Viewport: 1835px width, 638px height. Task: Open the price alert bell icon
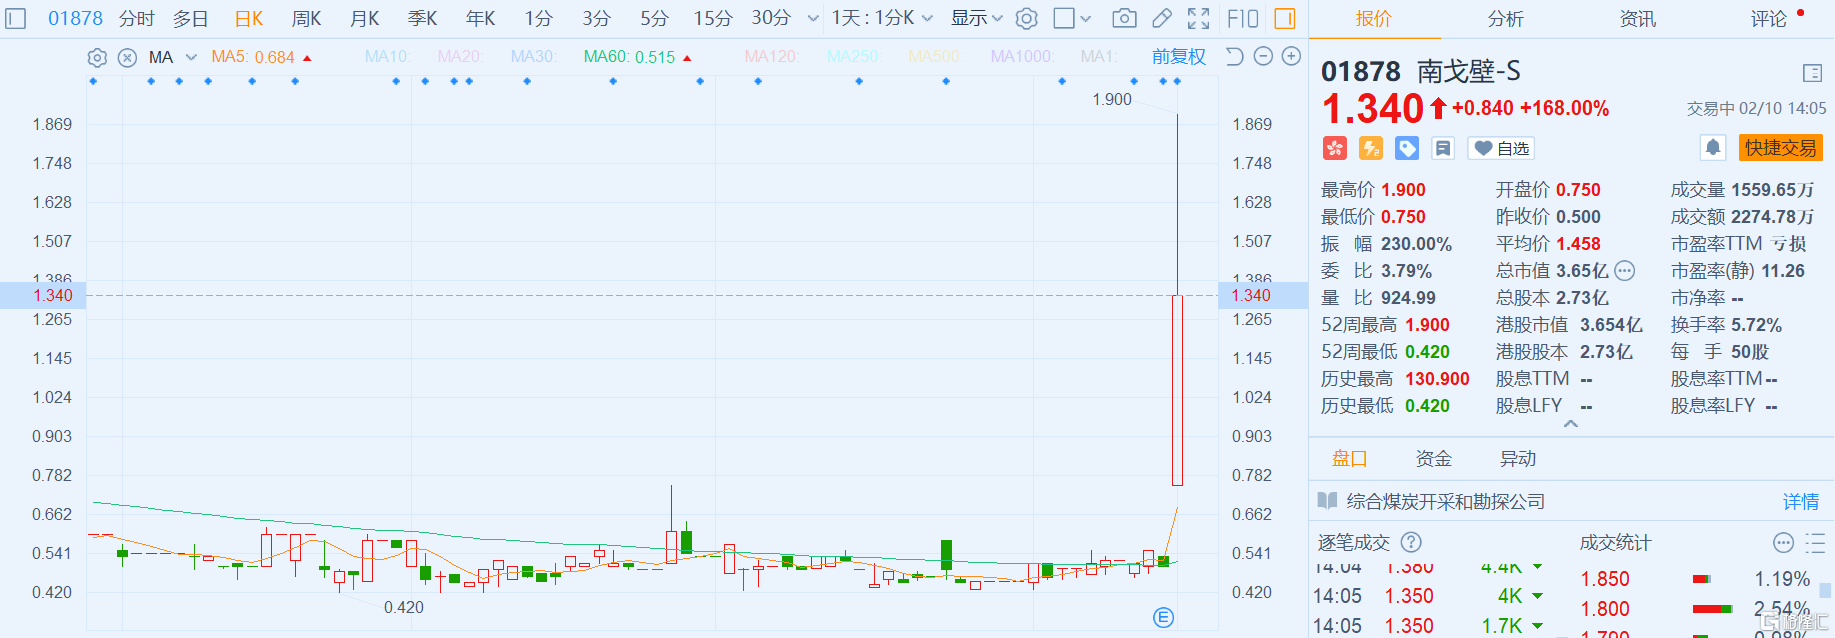(1713, 148)
